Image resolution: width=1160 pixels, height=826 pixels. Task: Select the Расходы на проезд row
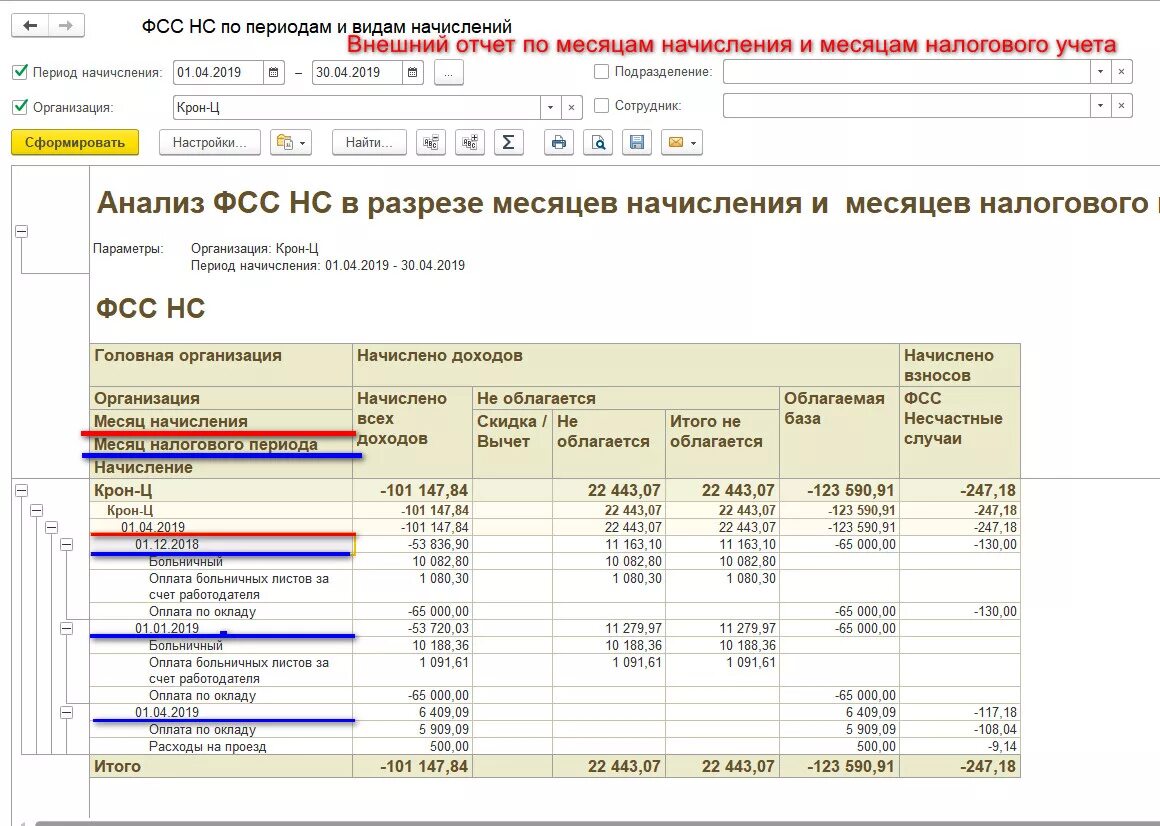(221, 746)
